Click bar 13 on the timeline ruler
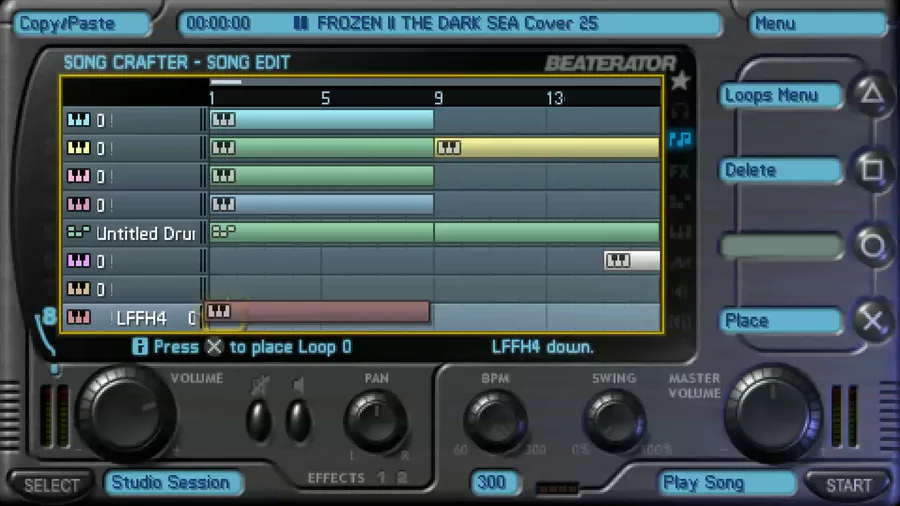 (x=554, y=99)
